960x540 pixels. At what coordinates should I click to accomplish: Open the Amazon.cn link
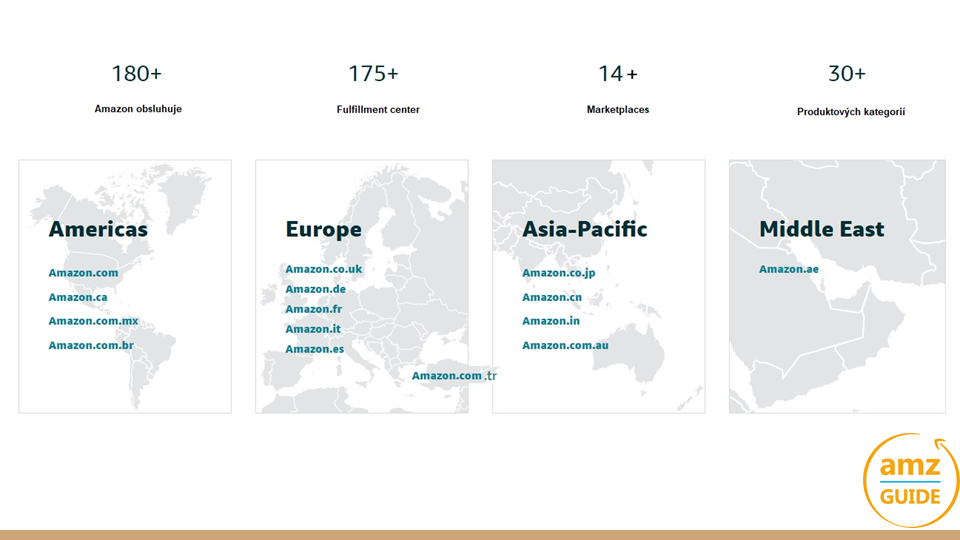(552, 297)
